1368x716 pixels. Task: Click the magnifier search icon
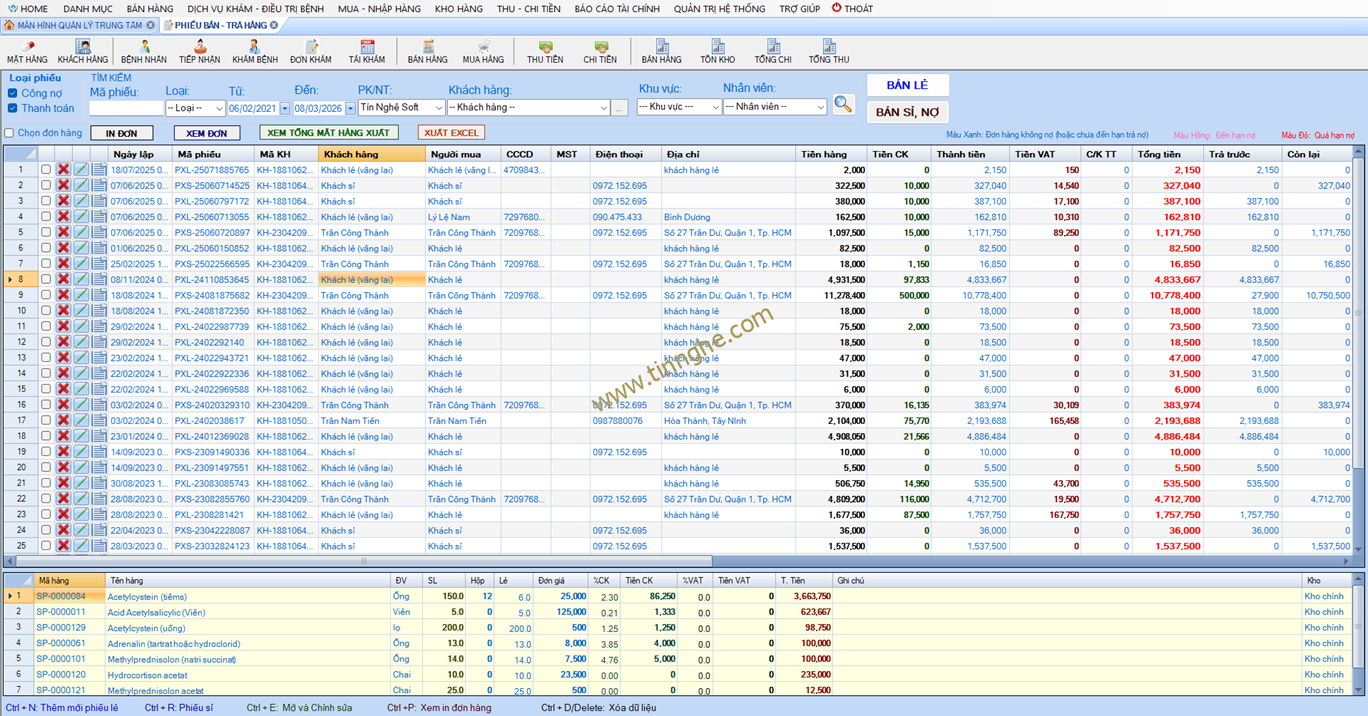[843, 105]
